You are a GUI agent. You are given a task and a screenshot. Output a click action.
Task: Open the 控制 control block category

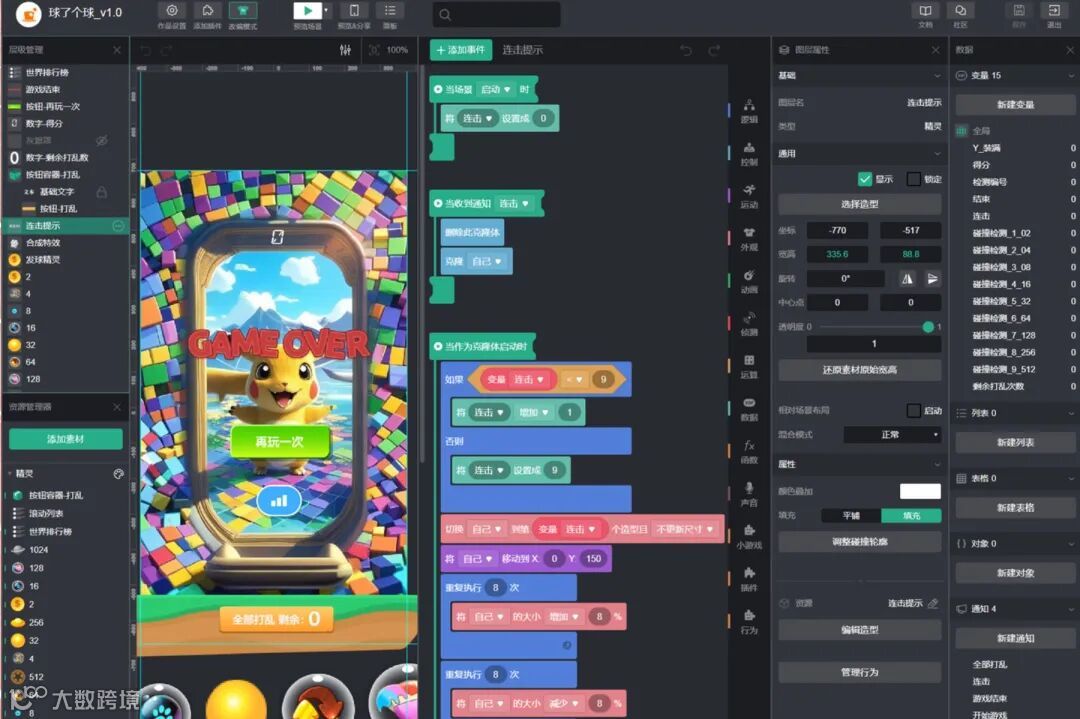749,153
